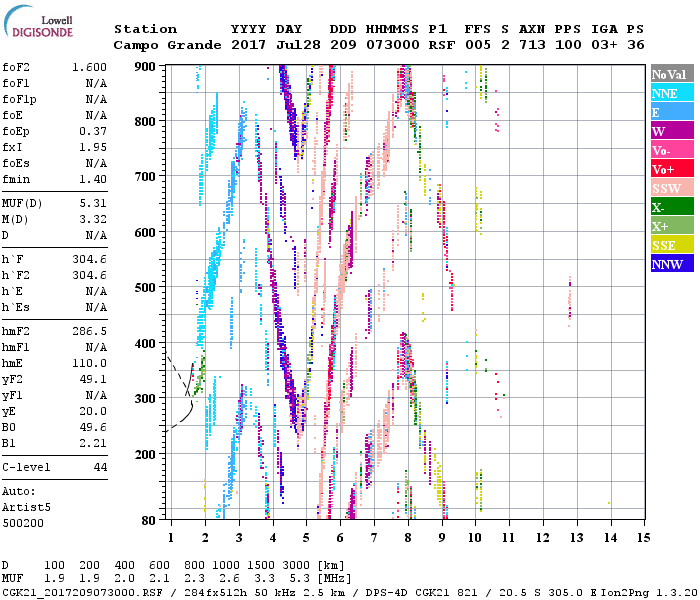This screenshot has width=700, height=600.
Task: Select the Vo+ red legend swatch
Action: [672, 169]
